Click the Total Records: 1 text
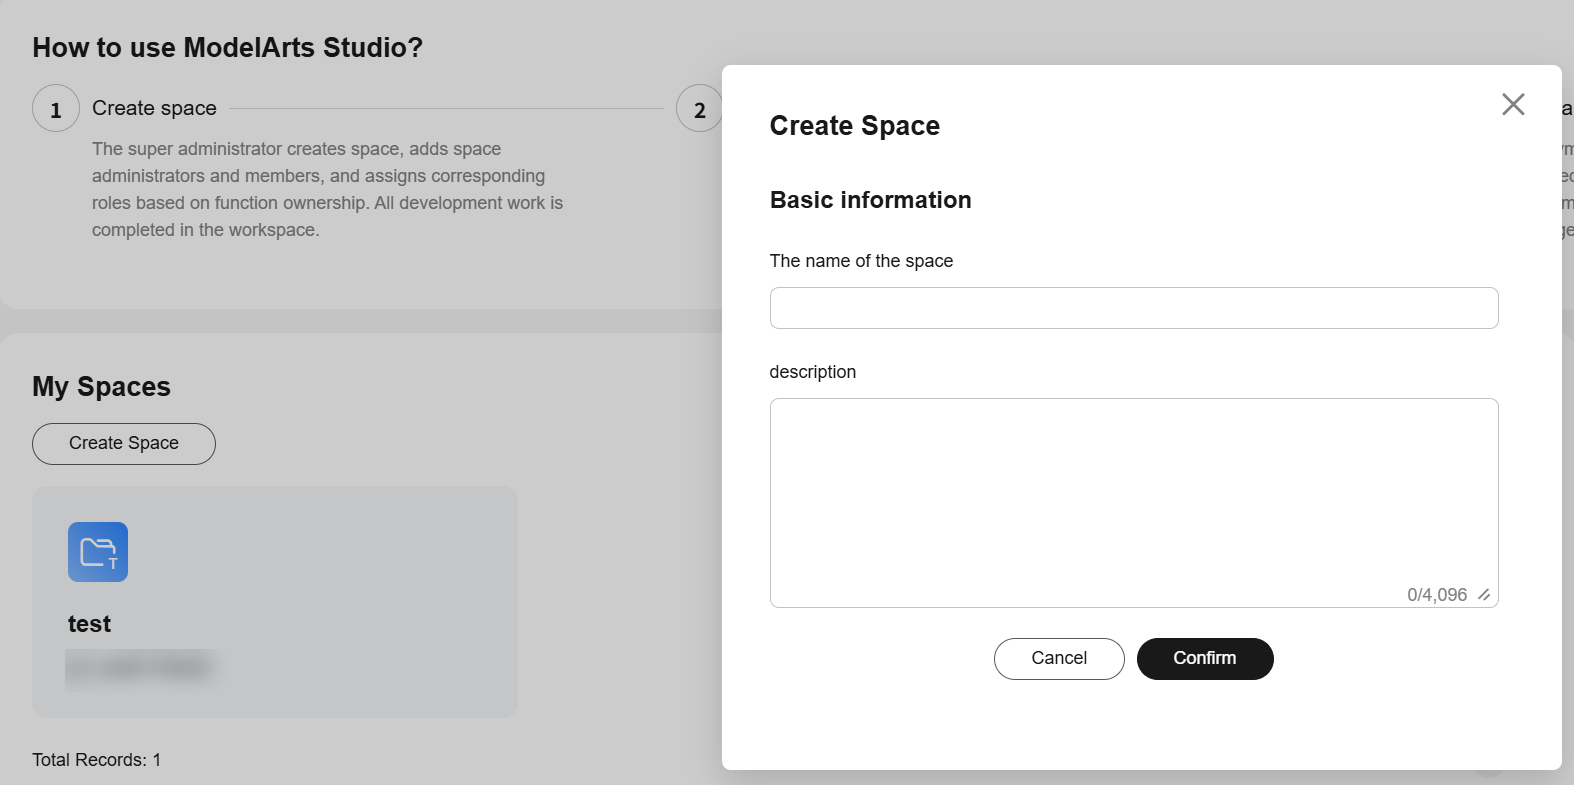 (x=96, y=760)
